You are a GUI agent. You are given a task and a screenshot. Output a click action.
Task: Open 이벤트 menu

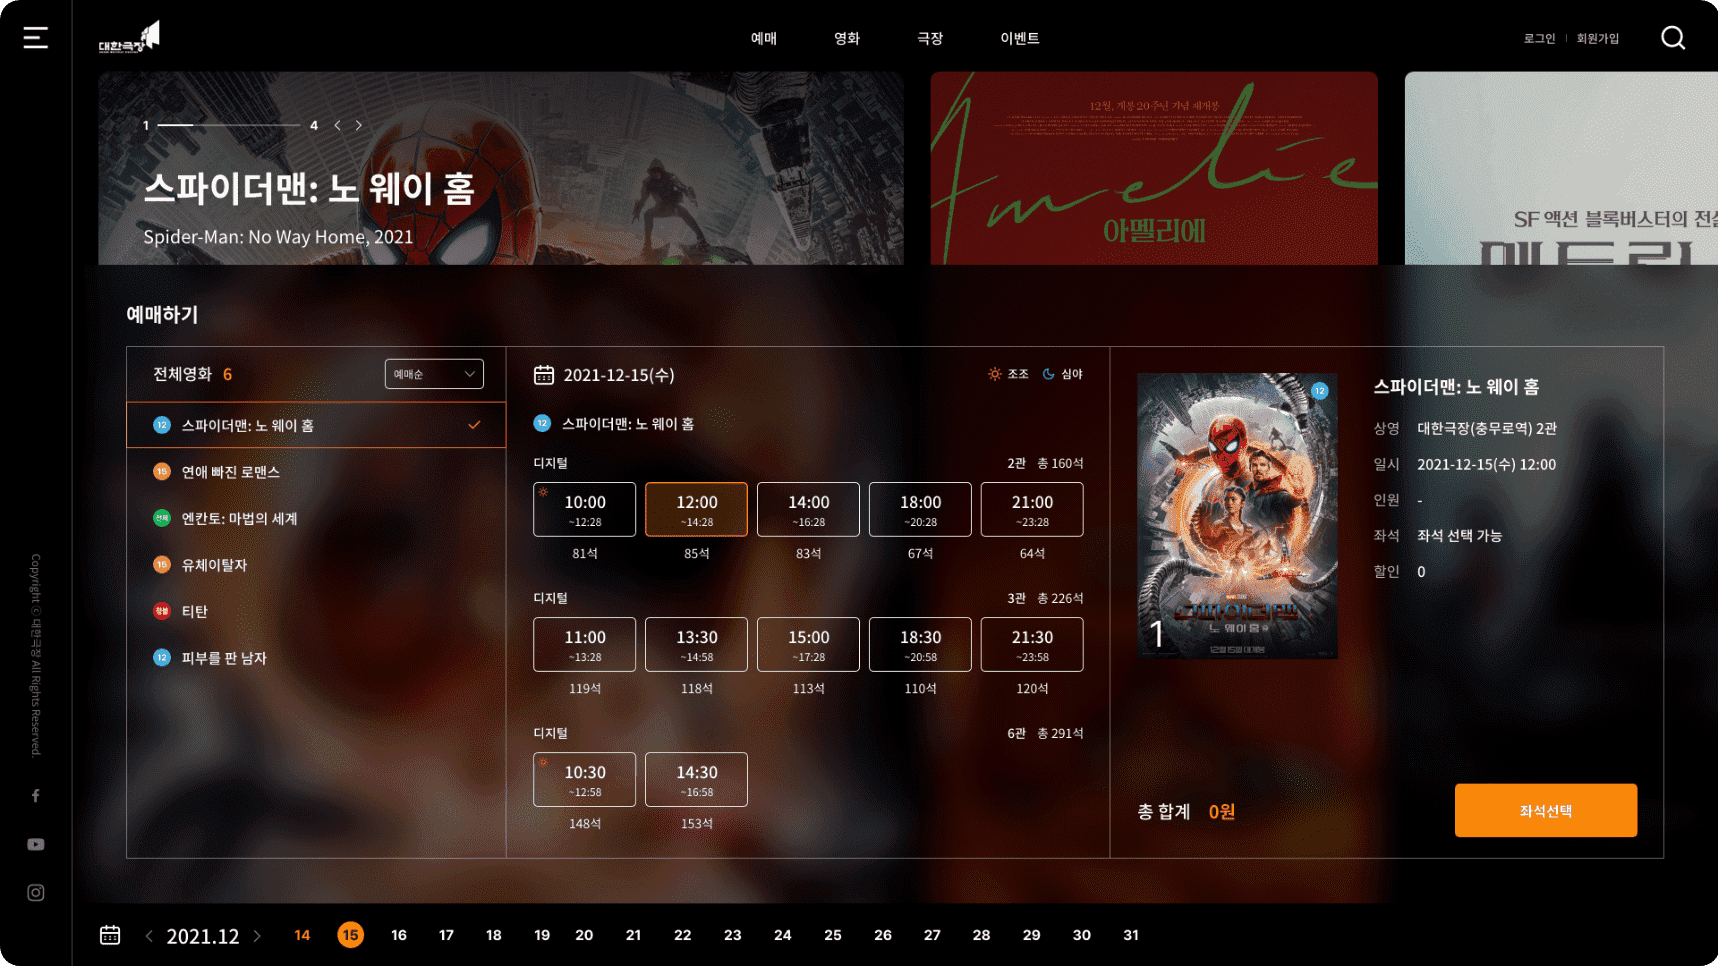[x=1020, y=38]
